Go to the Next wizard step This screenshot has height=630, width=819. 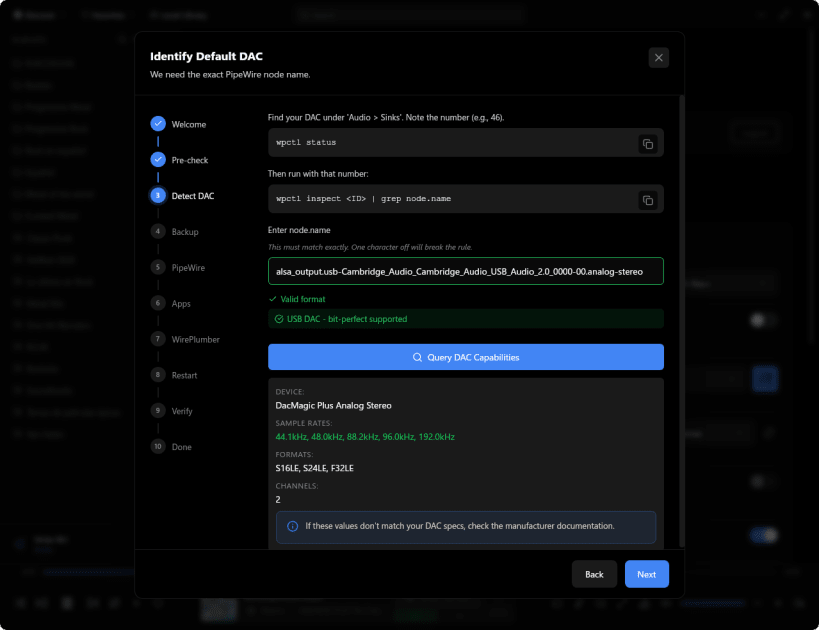647,574
